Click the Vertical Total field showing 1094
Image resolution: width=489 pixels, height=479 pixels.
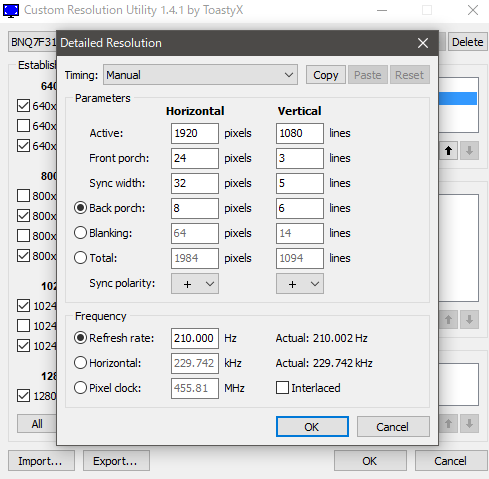[x=300, y=258]
